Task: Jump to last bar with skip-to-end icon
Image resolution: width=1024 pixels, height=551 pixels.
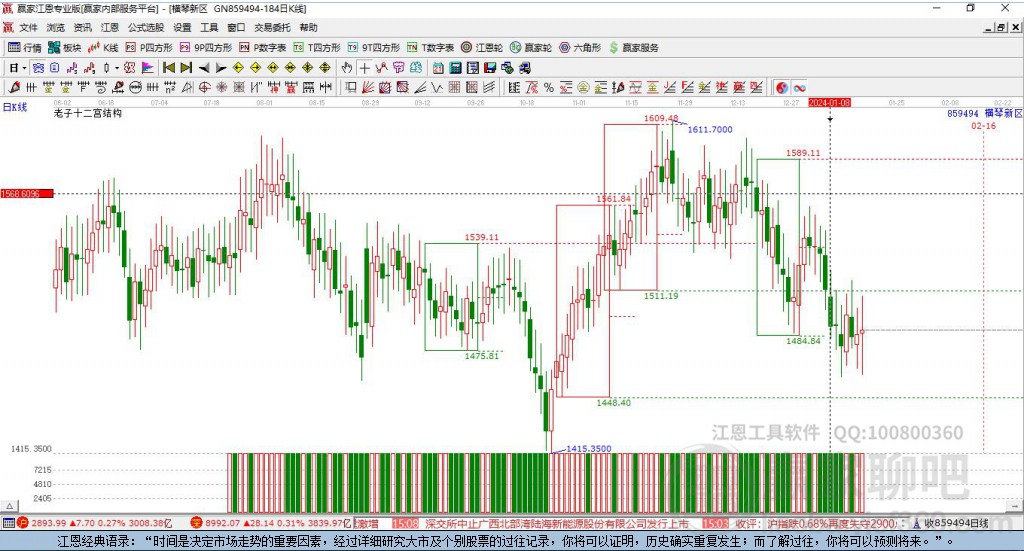Action: 186,67
